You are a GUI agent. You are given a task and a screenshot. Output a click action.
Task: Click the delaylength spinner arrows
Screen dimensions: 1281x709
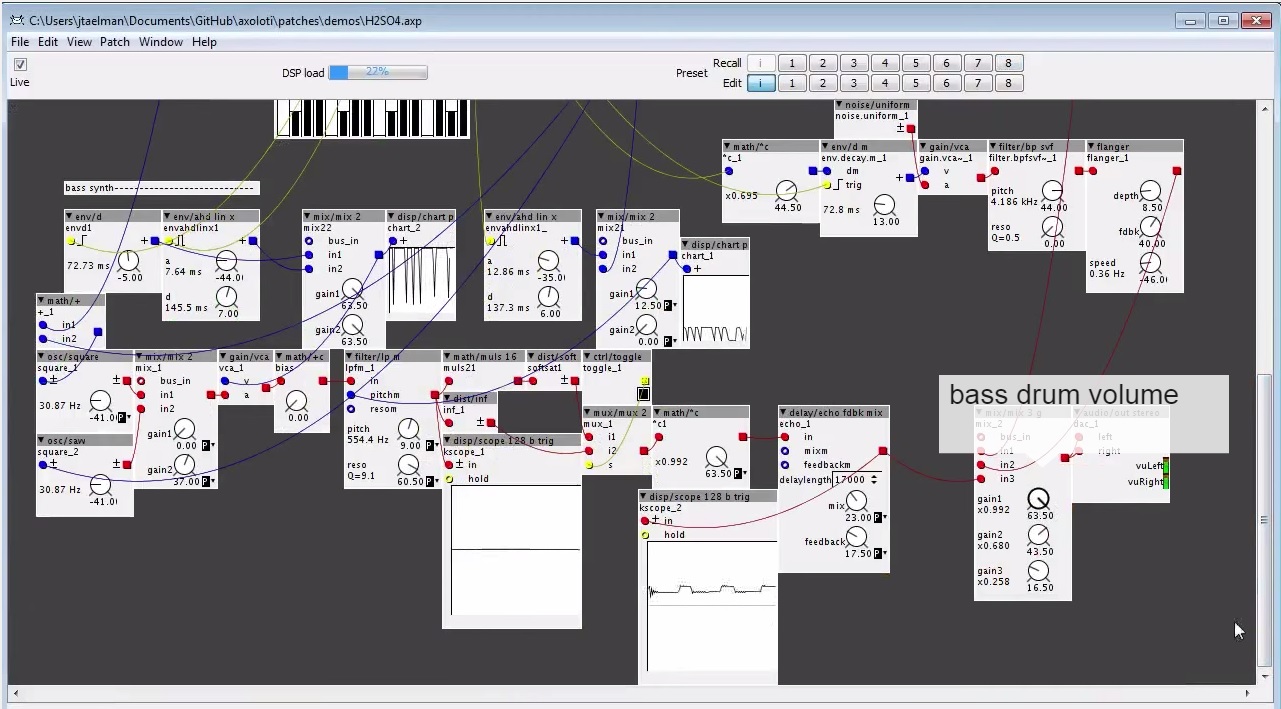tap(874, 479)
